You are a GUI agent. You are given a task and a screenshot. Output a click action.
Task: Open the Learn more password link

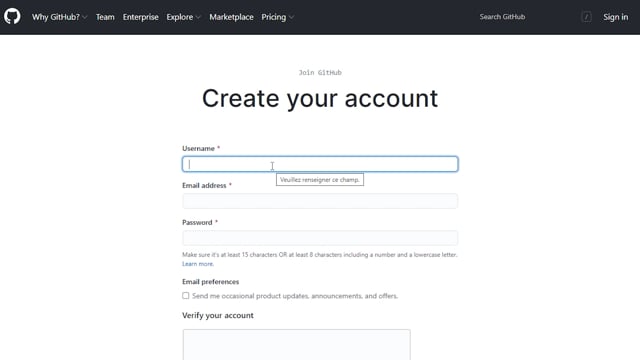(198, 264)
